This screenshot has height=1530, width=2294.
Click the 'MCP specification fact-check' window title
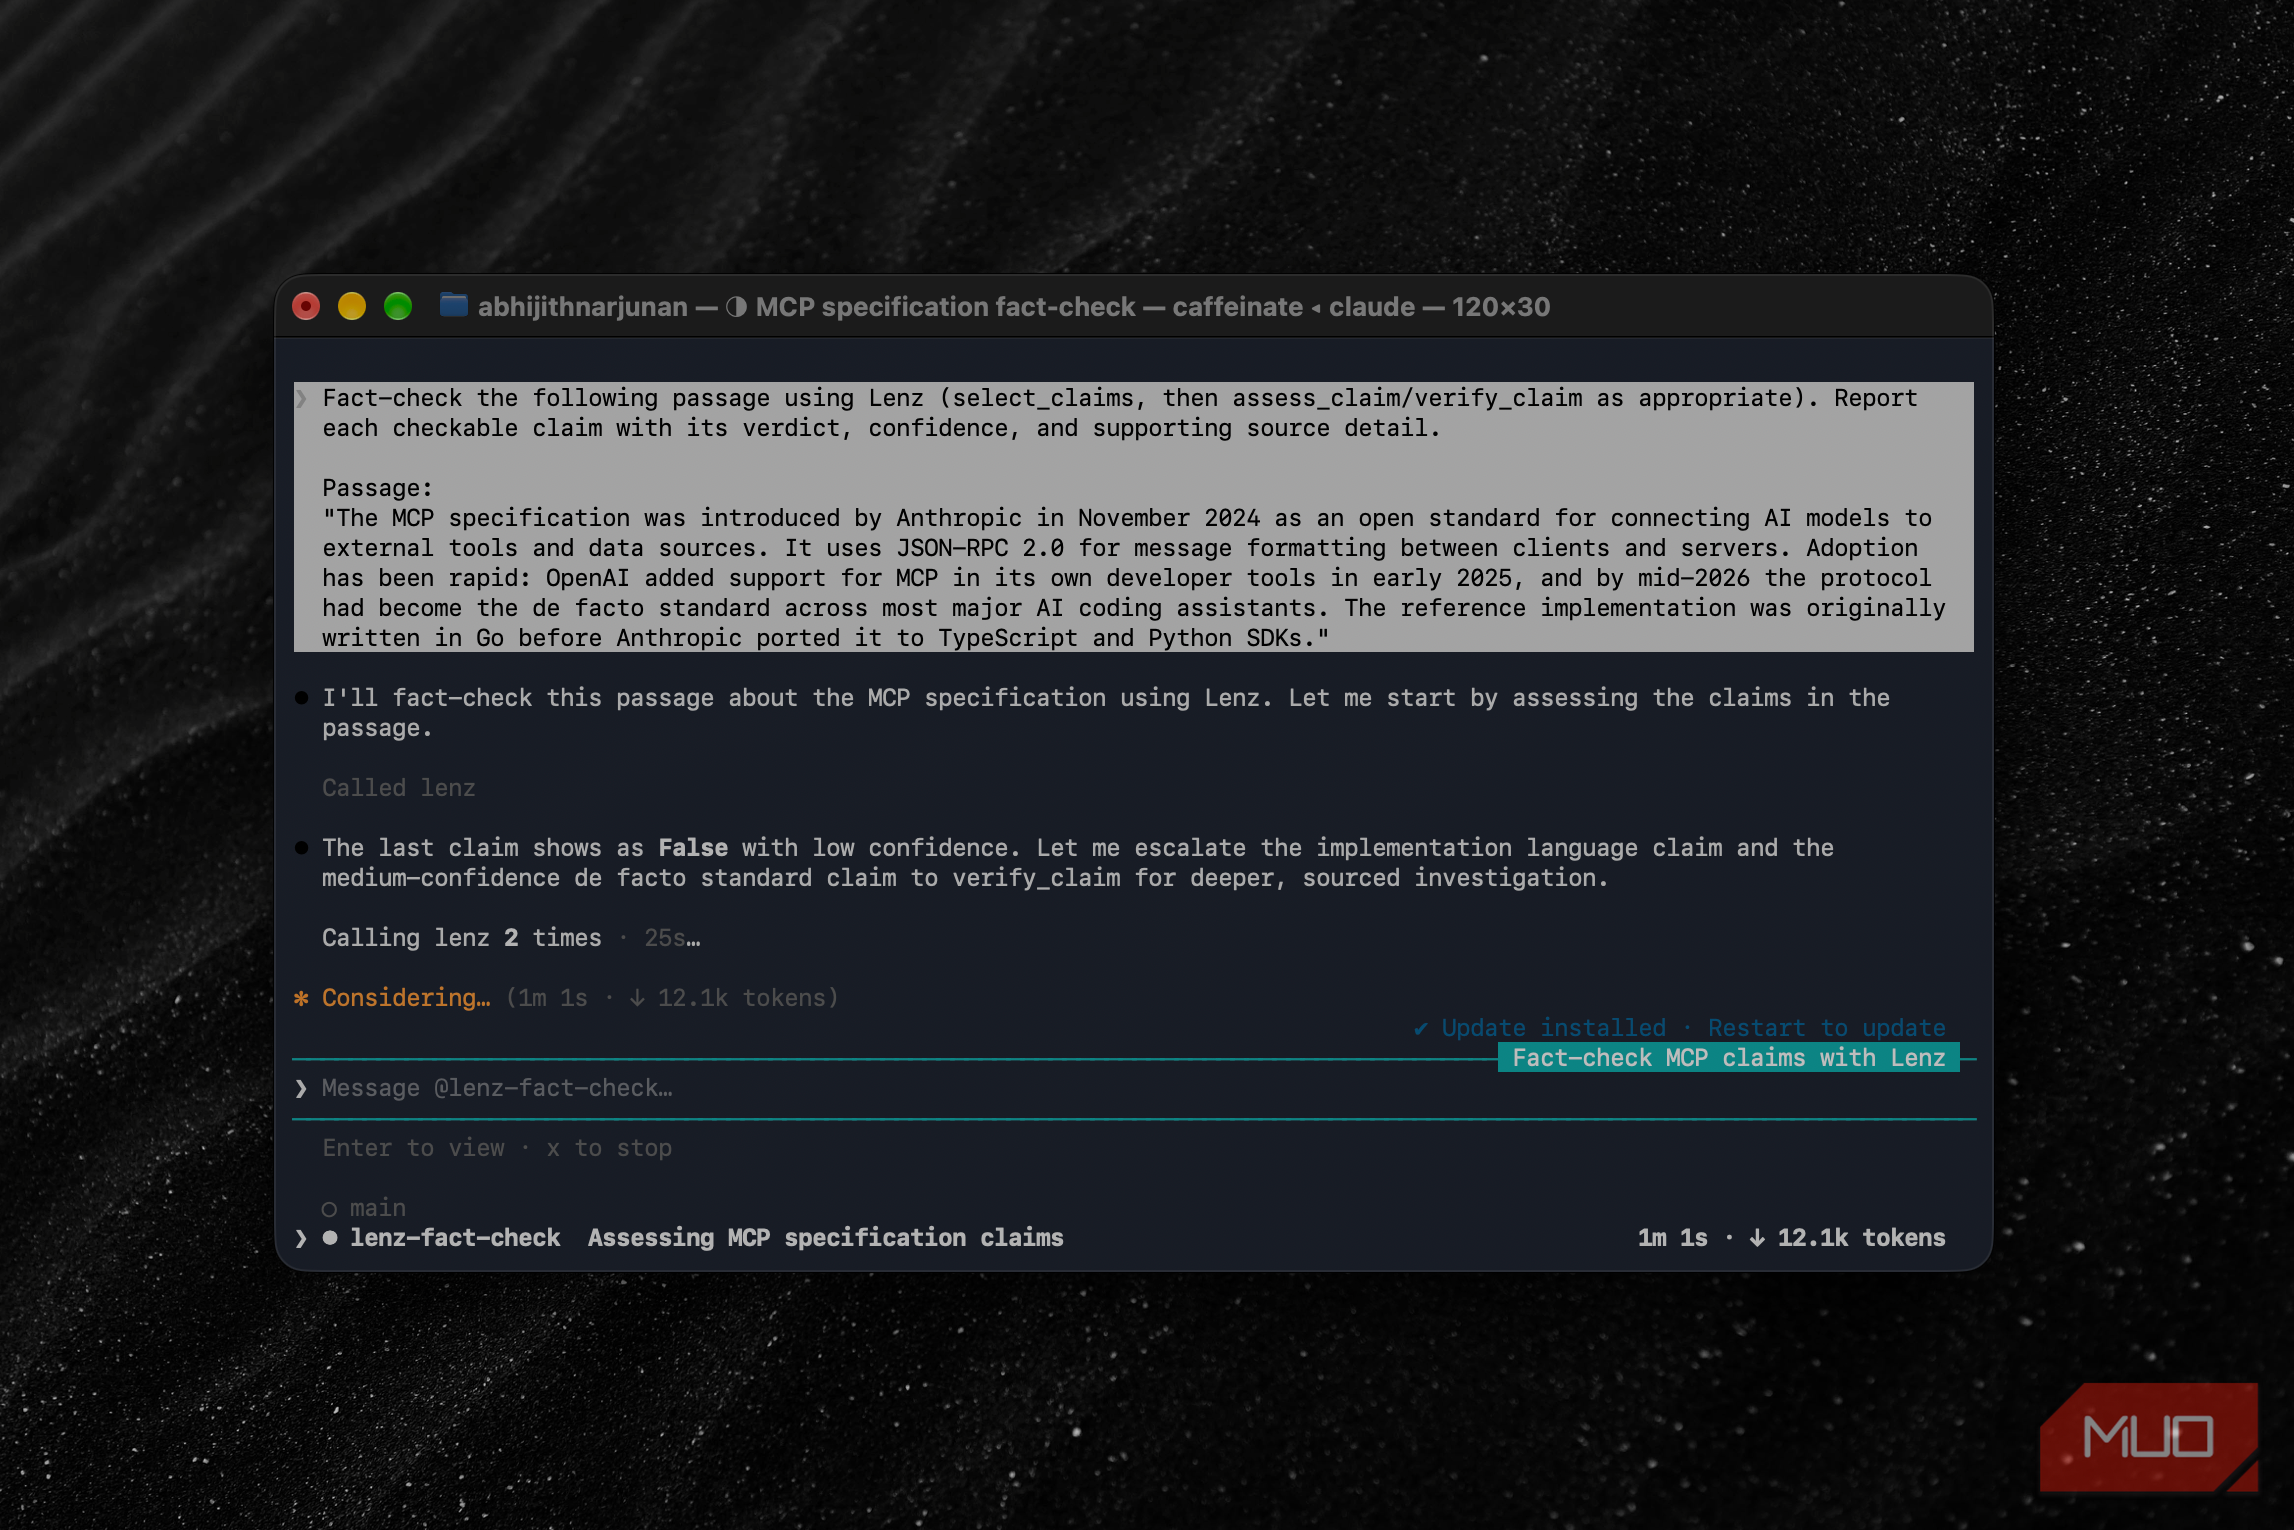tap(945, 307)
